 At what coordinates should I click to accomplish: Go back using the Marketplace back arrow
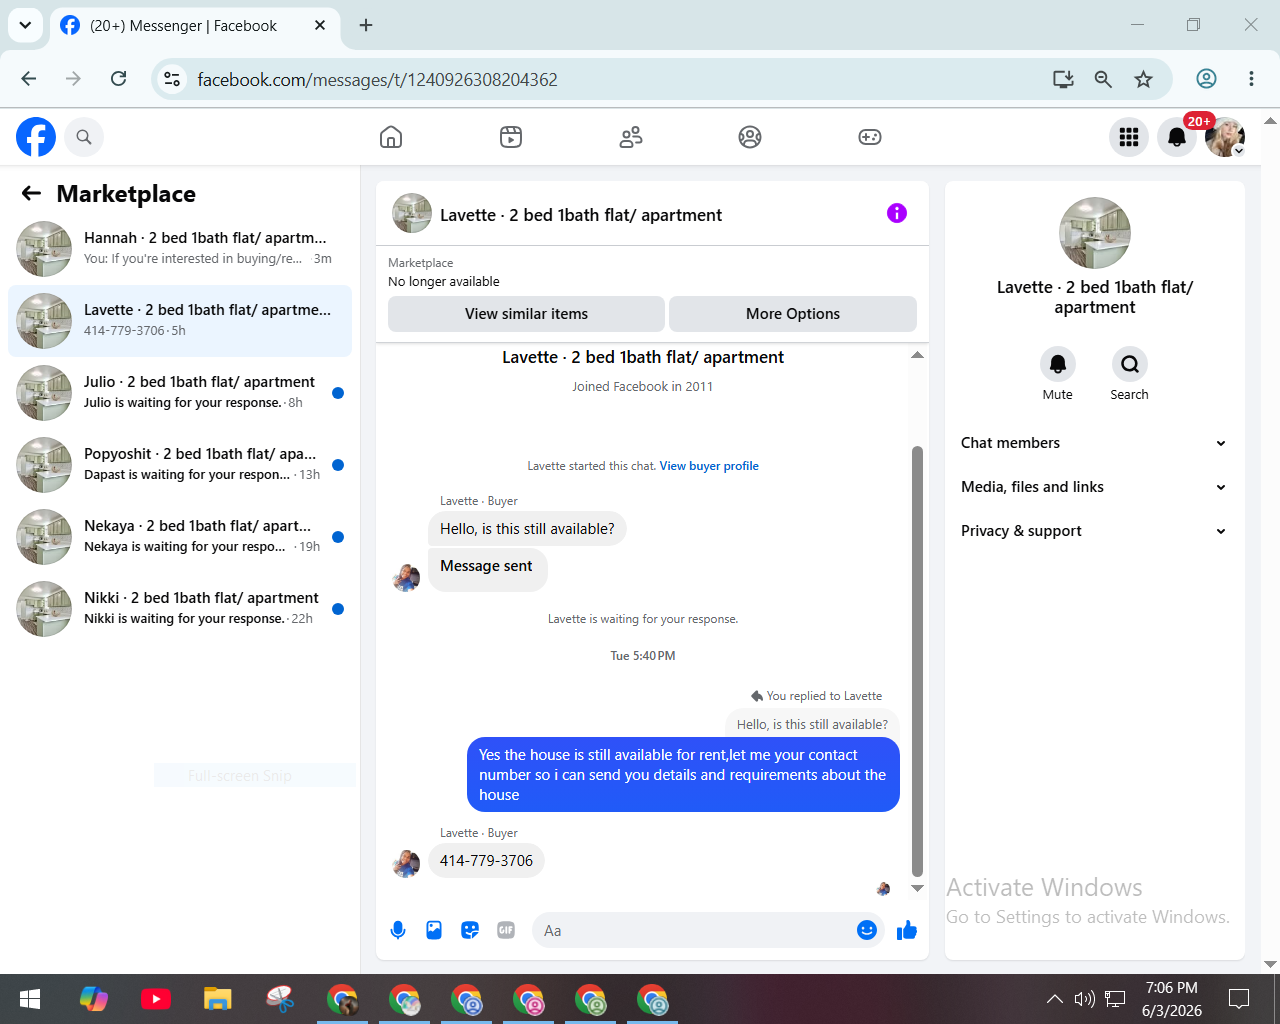click(32, 194)
